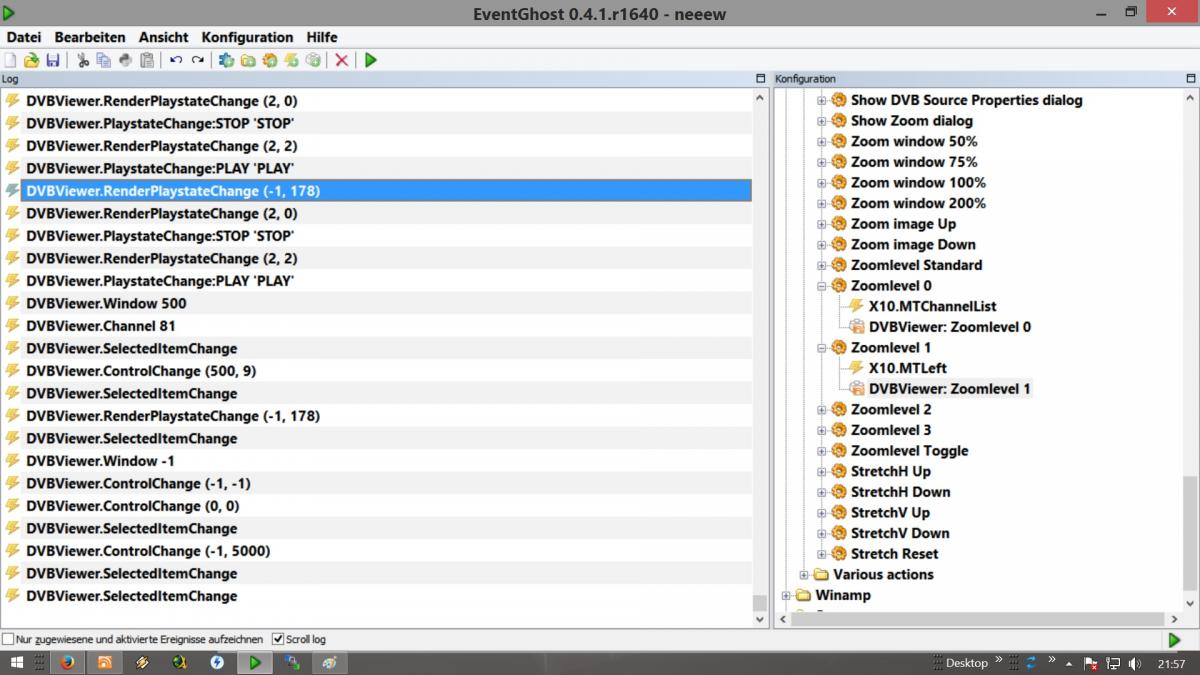
Task: Open the Konfiguration menu
Action: point(247,37)
